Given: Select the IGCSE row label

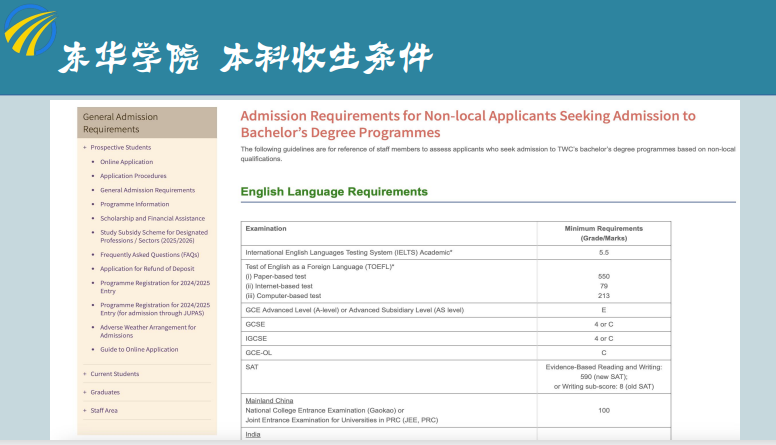Looking at the screenshot, I should pyautogui.click(x=256, y=339).
